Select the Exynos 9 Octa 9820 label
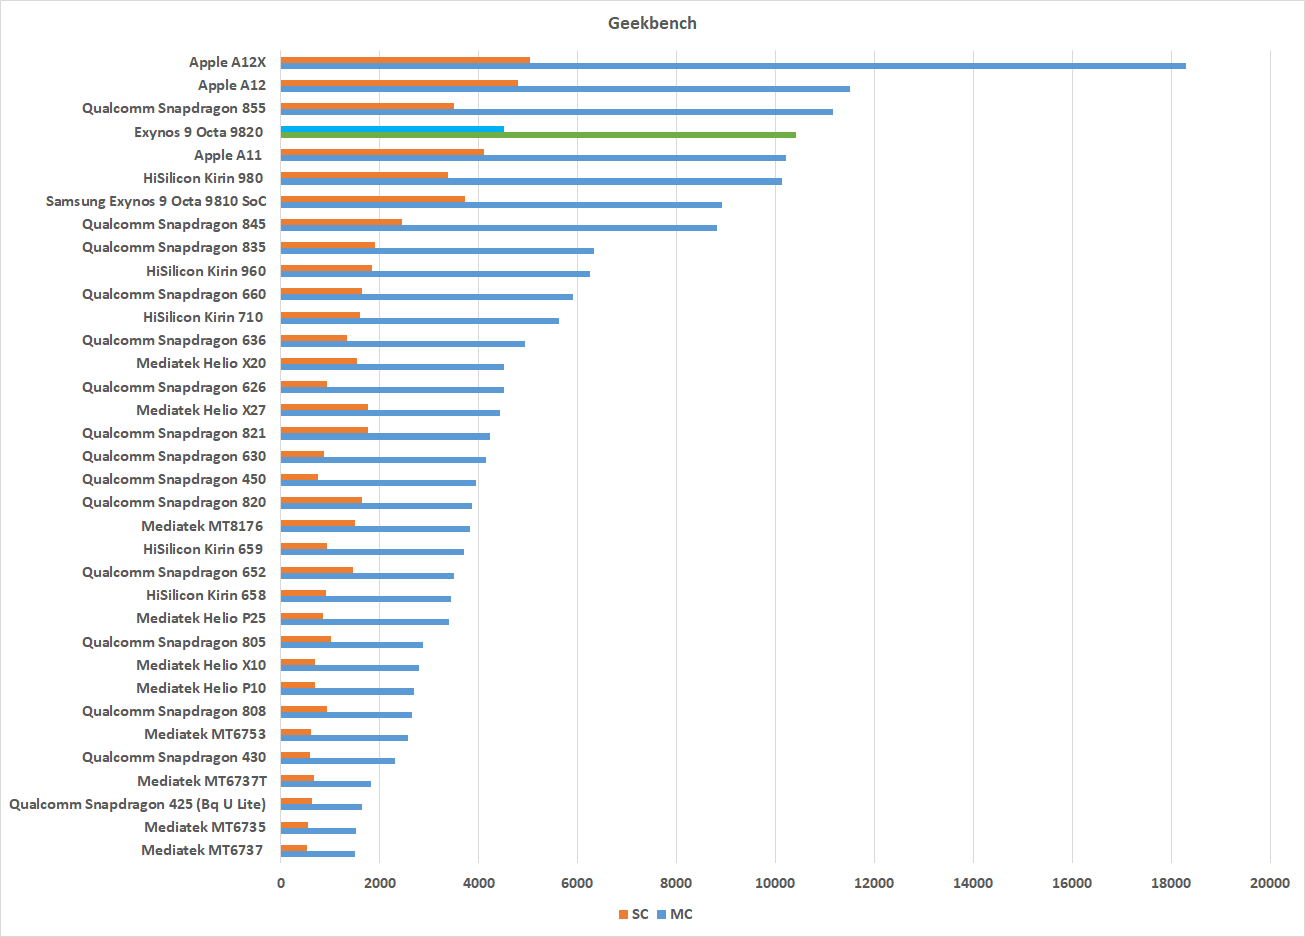 (199, 132)
